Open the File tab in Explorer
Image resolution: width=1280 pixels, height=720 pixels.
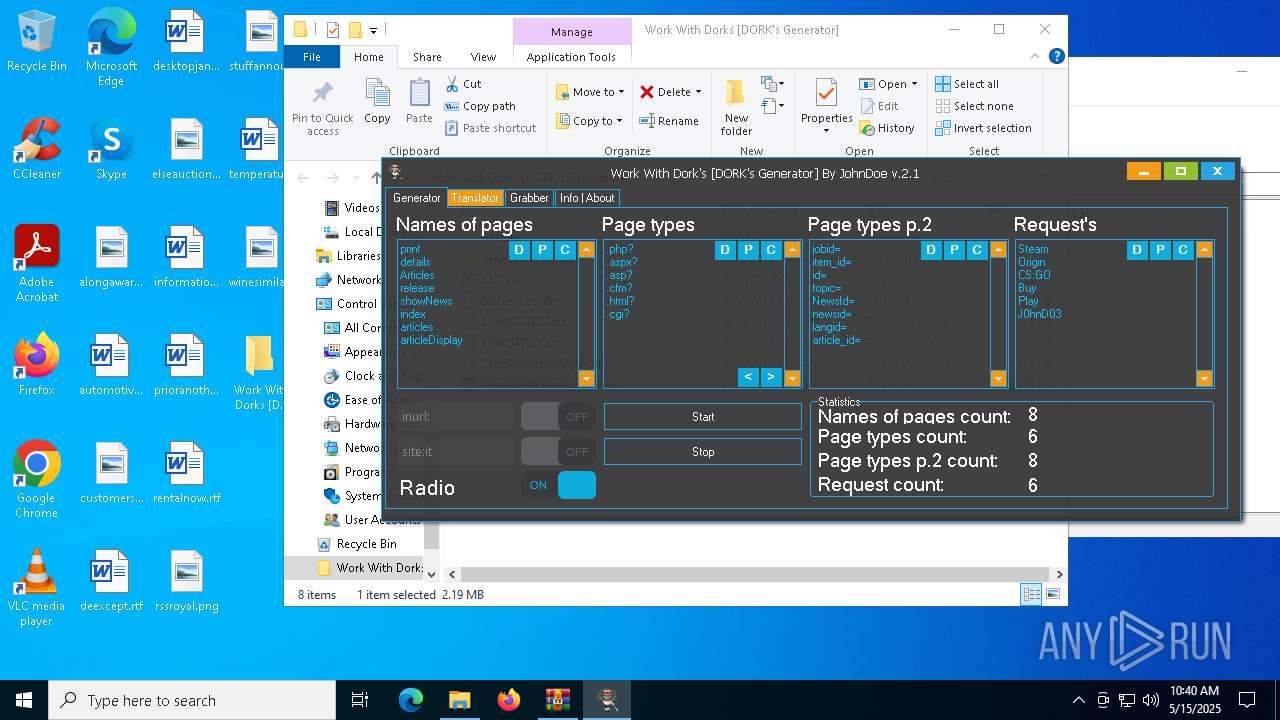[312, 57]
